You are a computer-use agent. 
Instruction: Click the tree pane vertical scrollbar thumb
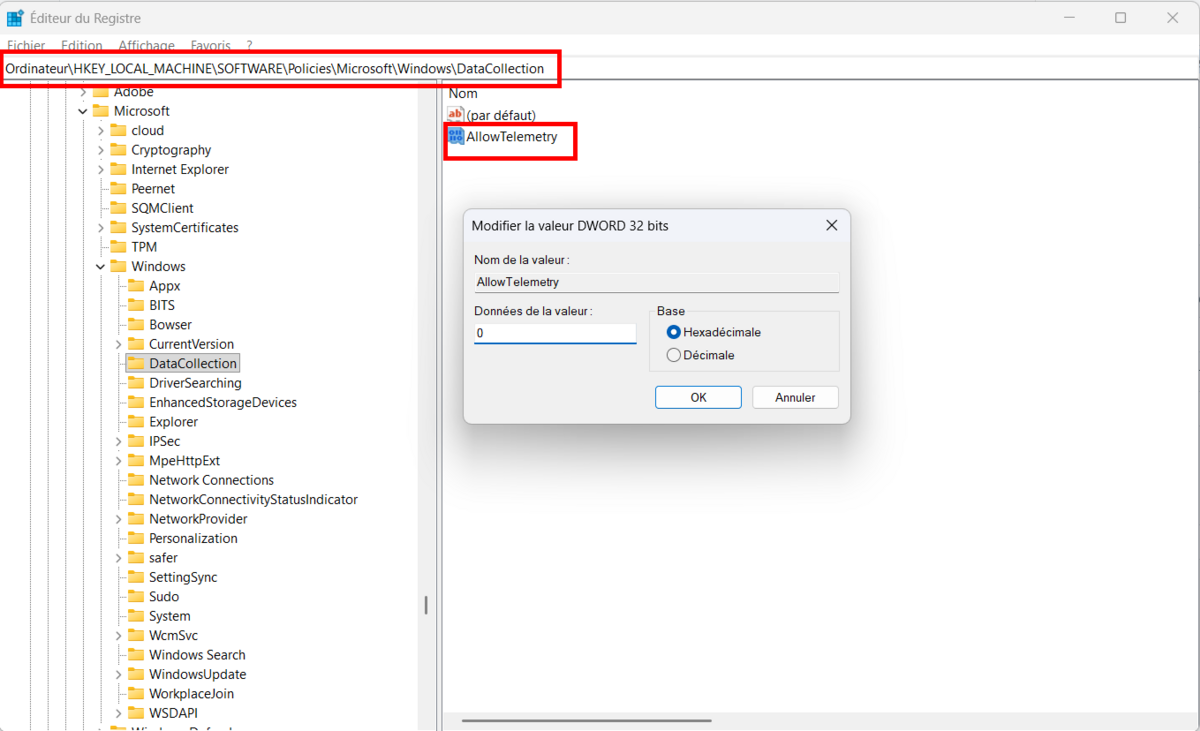pos(426,605)
